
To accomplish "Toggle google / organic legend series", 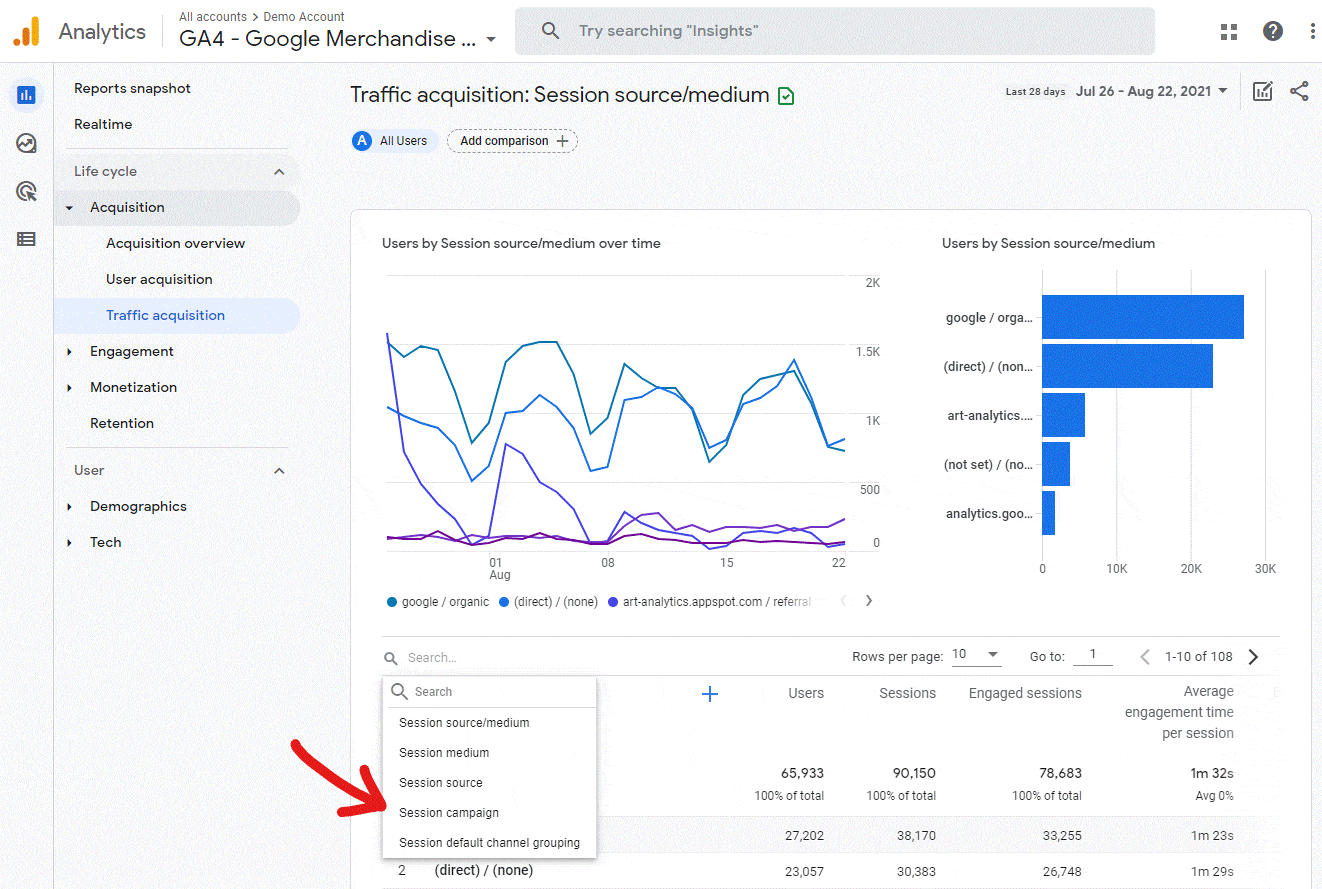I will (438, 602).
